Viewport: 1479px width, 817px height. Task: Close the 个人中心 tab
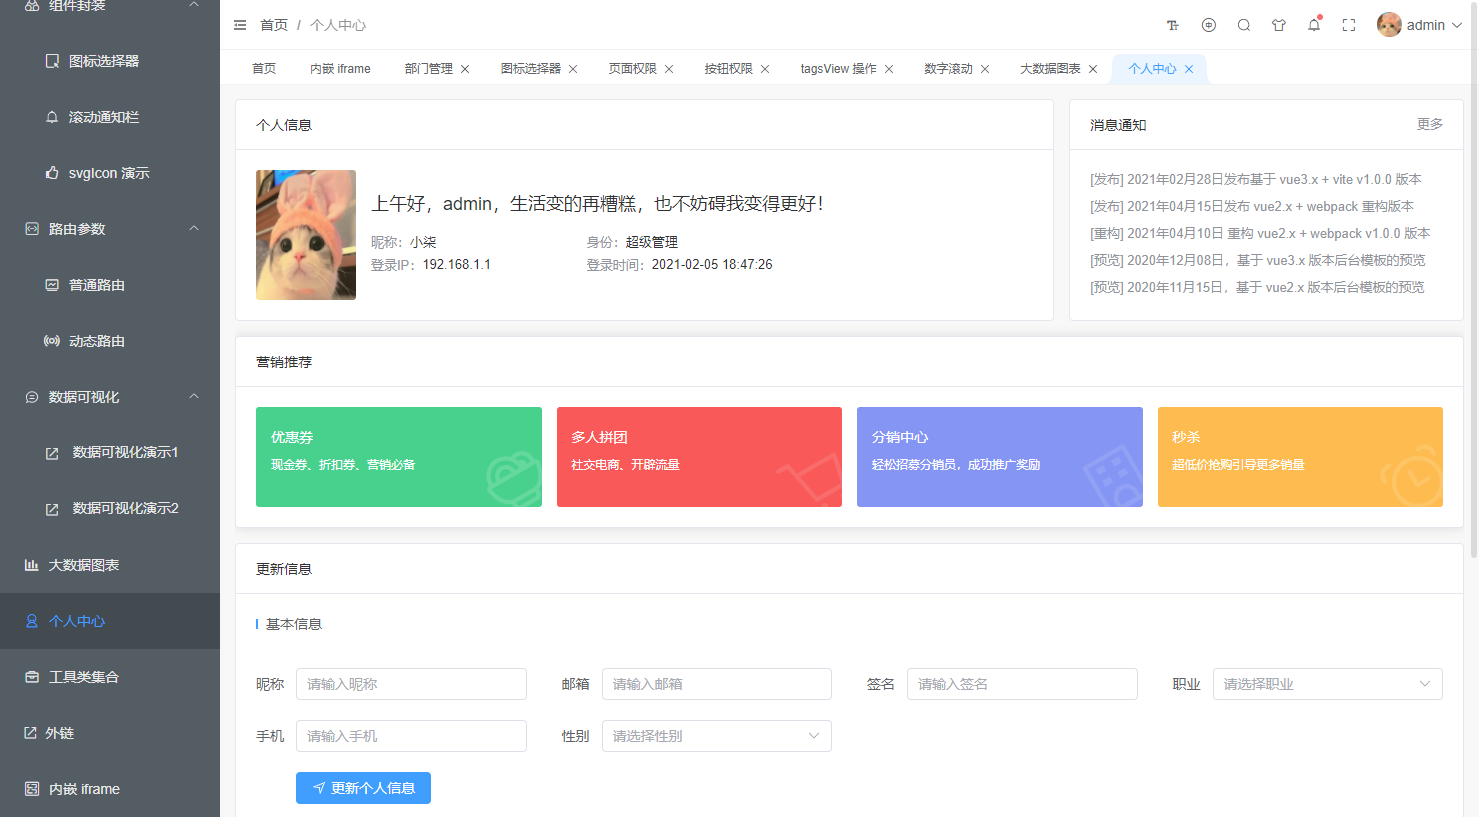point(1189,69)
